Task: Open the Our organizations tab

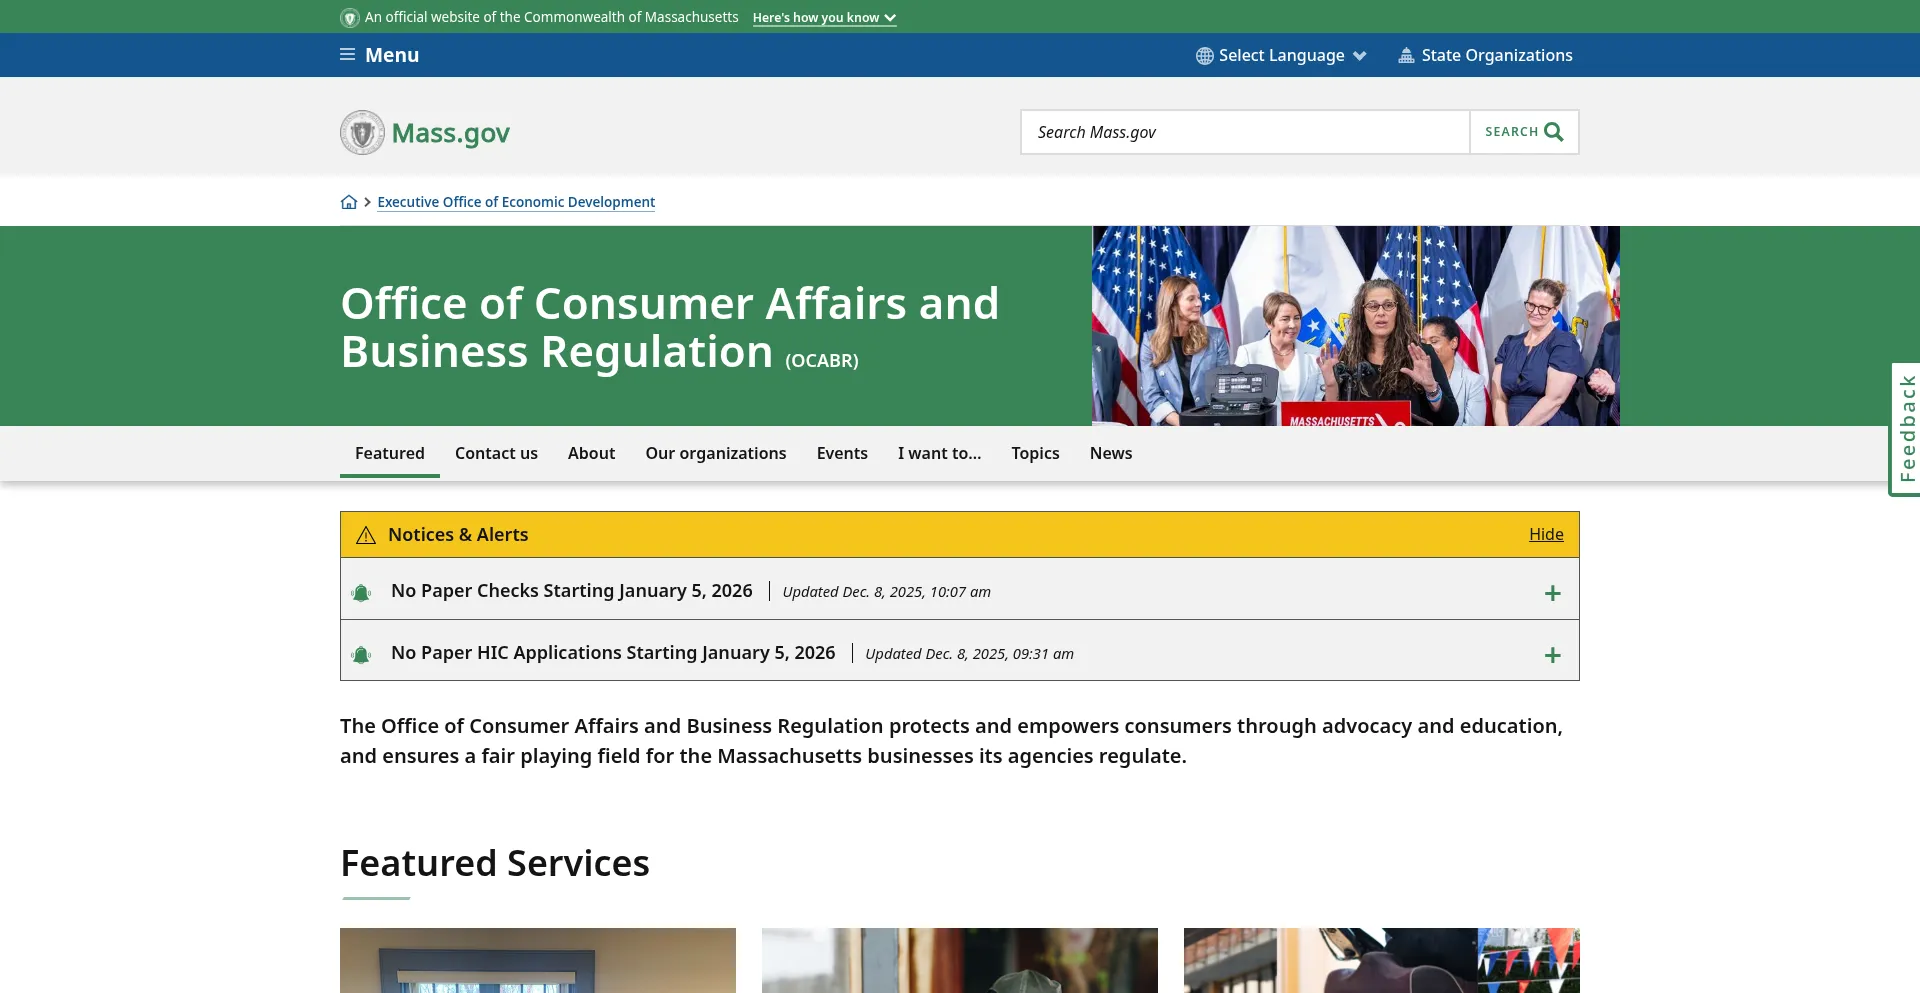Action: [x=715, y=453]
